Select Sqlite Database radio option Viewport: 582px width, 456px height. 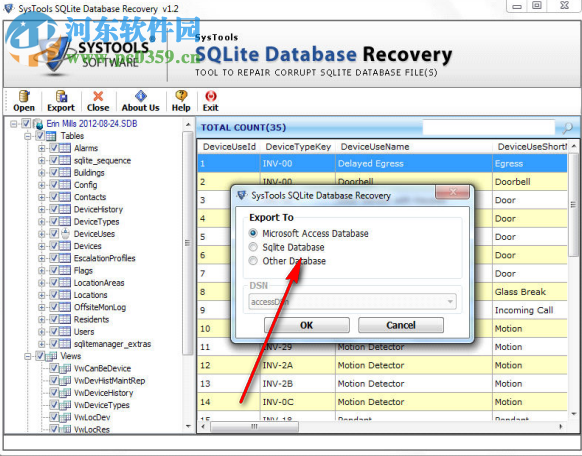click(253, 247)
